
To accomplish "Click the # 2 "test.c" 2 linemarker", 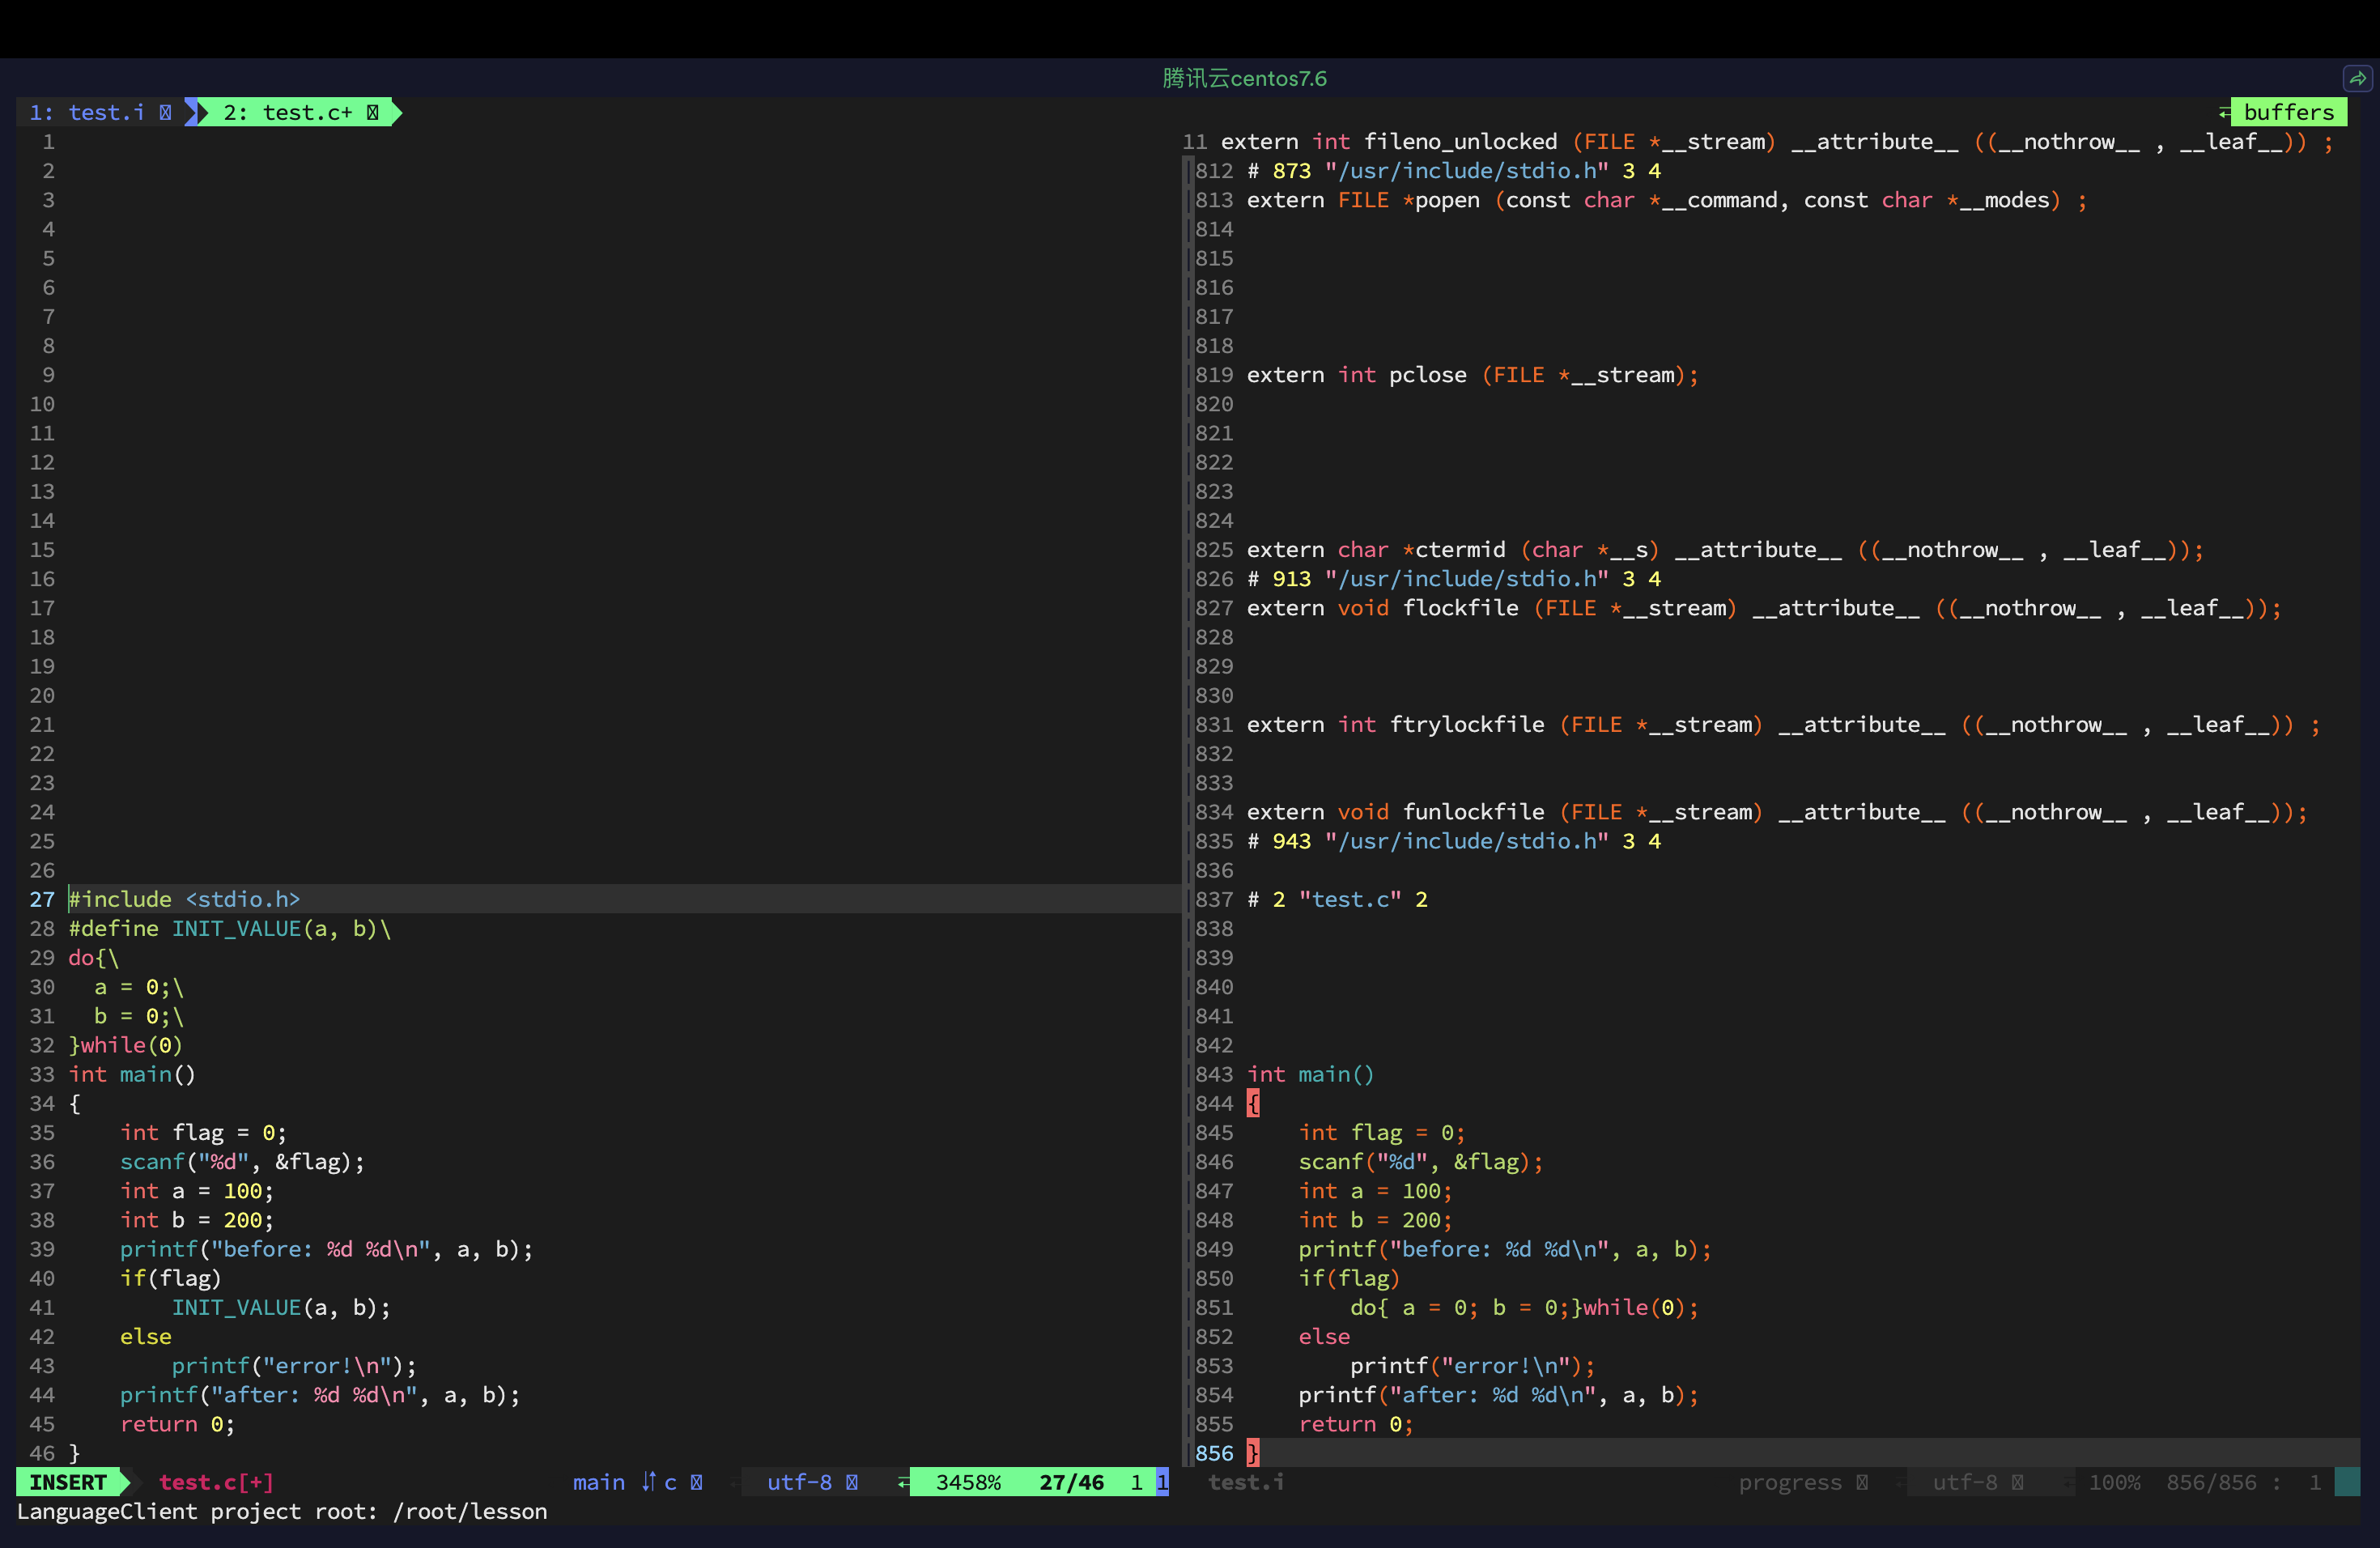I will click(x=1337, y=899).
